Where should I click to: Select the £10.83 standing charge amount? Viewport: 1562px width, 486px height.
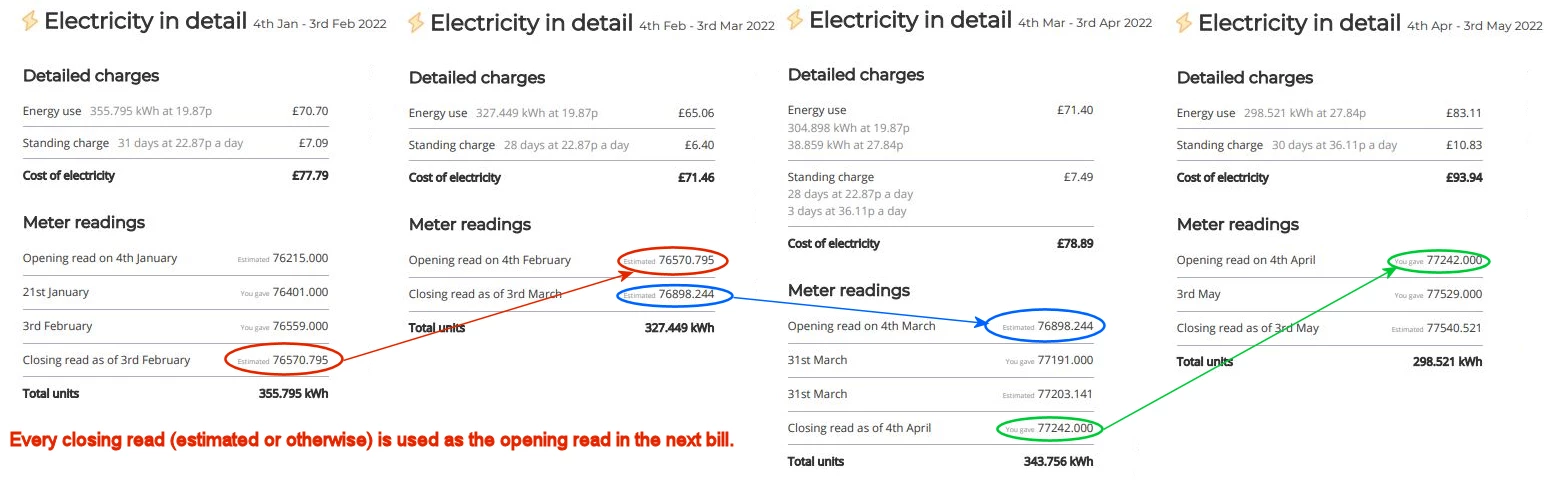(1464, 145)
